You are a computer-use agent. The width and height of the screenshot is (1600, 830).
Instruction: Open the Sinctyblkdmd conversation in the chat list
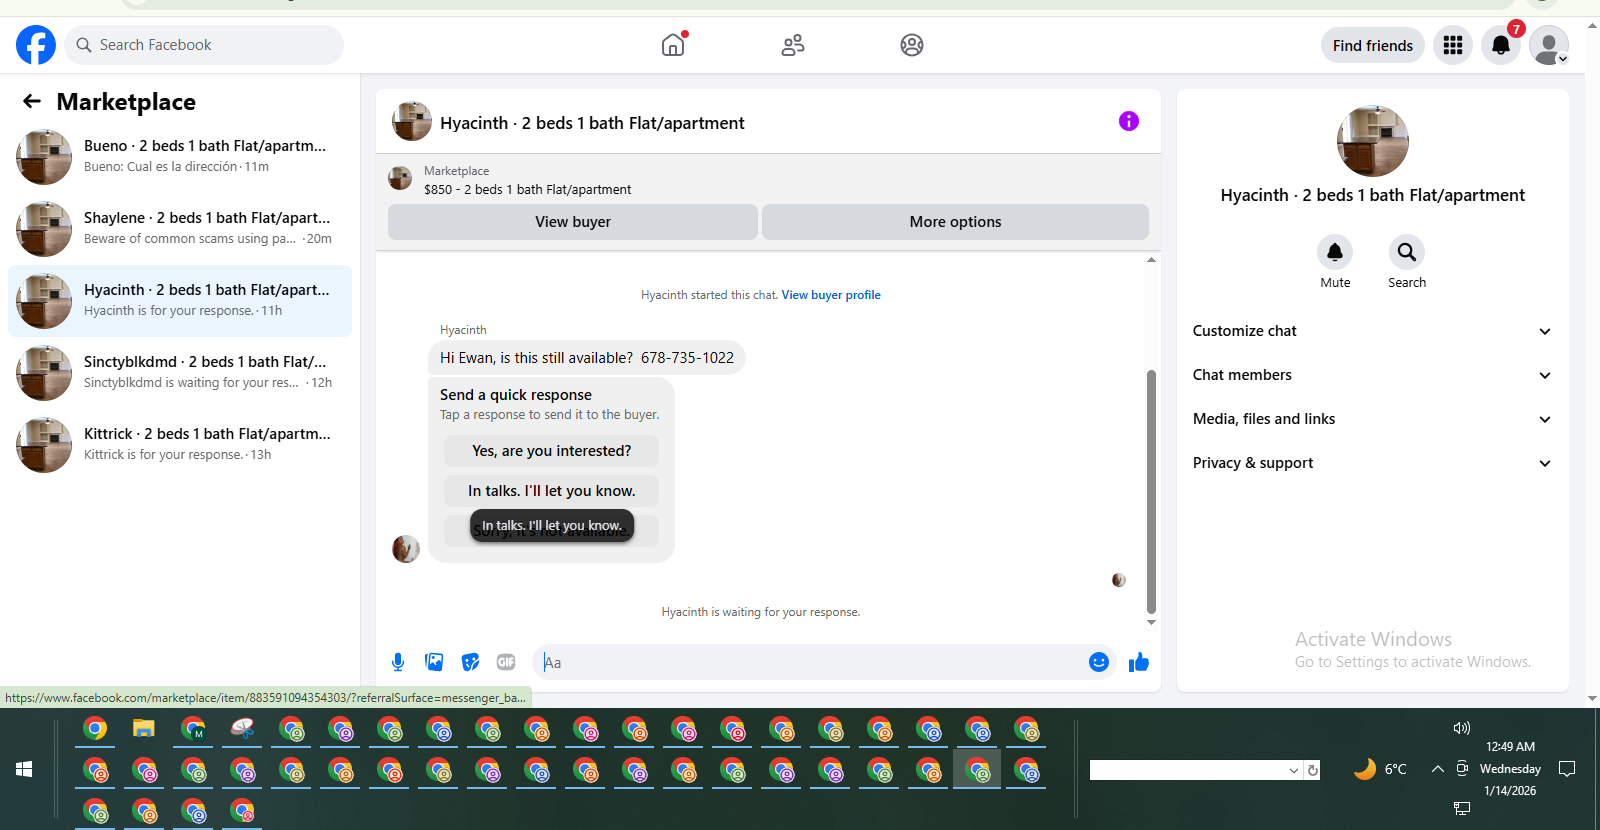tap(180, 373)
